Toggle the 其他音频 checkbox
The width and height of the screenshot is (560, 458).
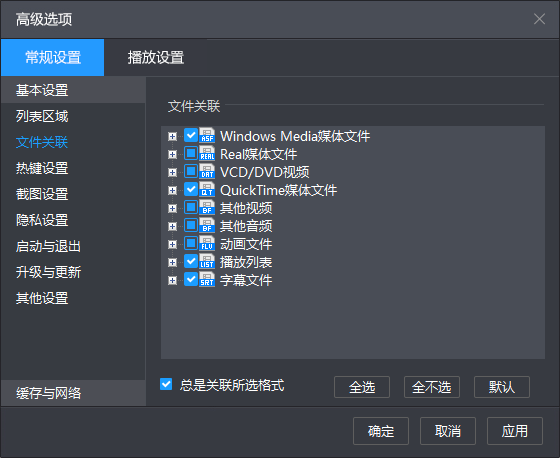pyautogui.click(x=191, y=225)
